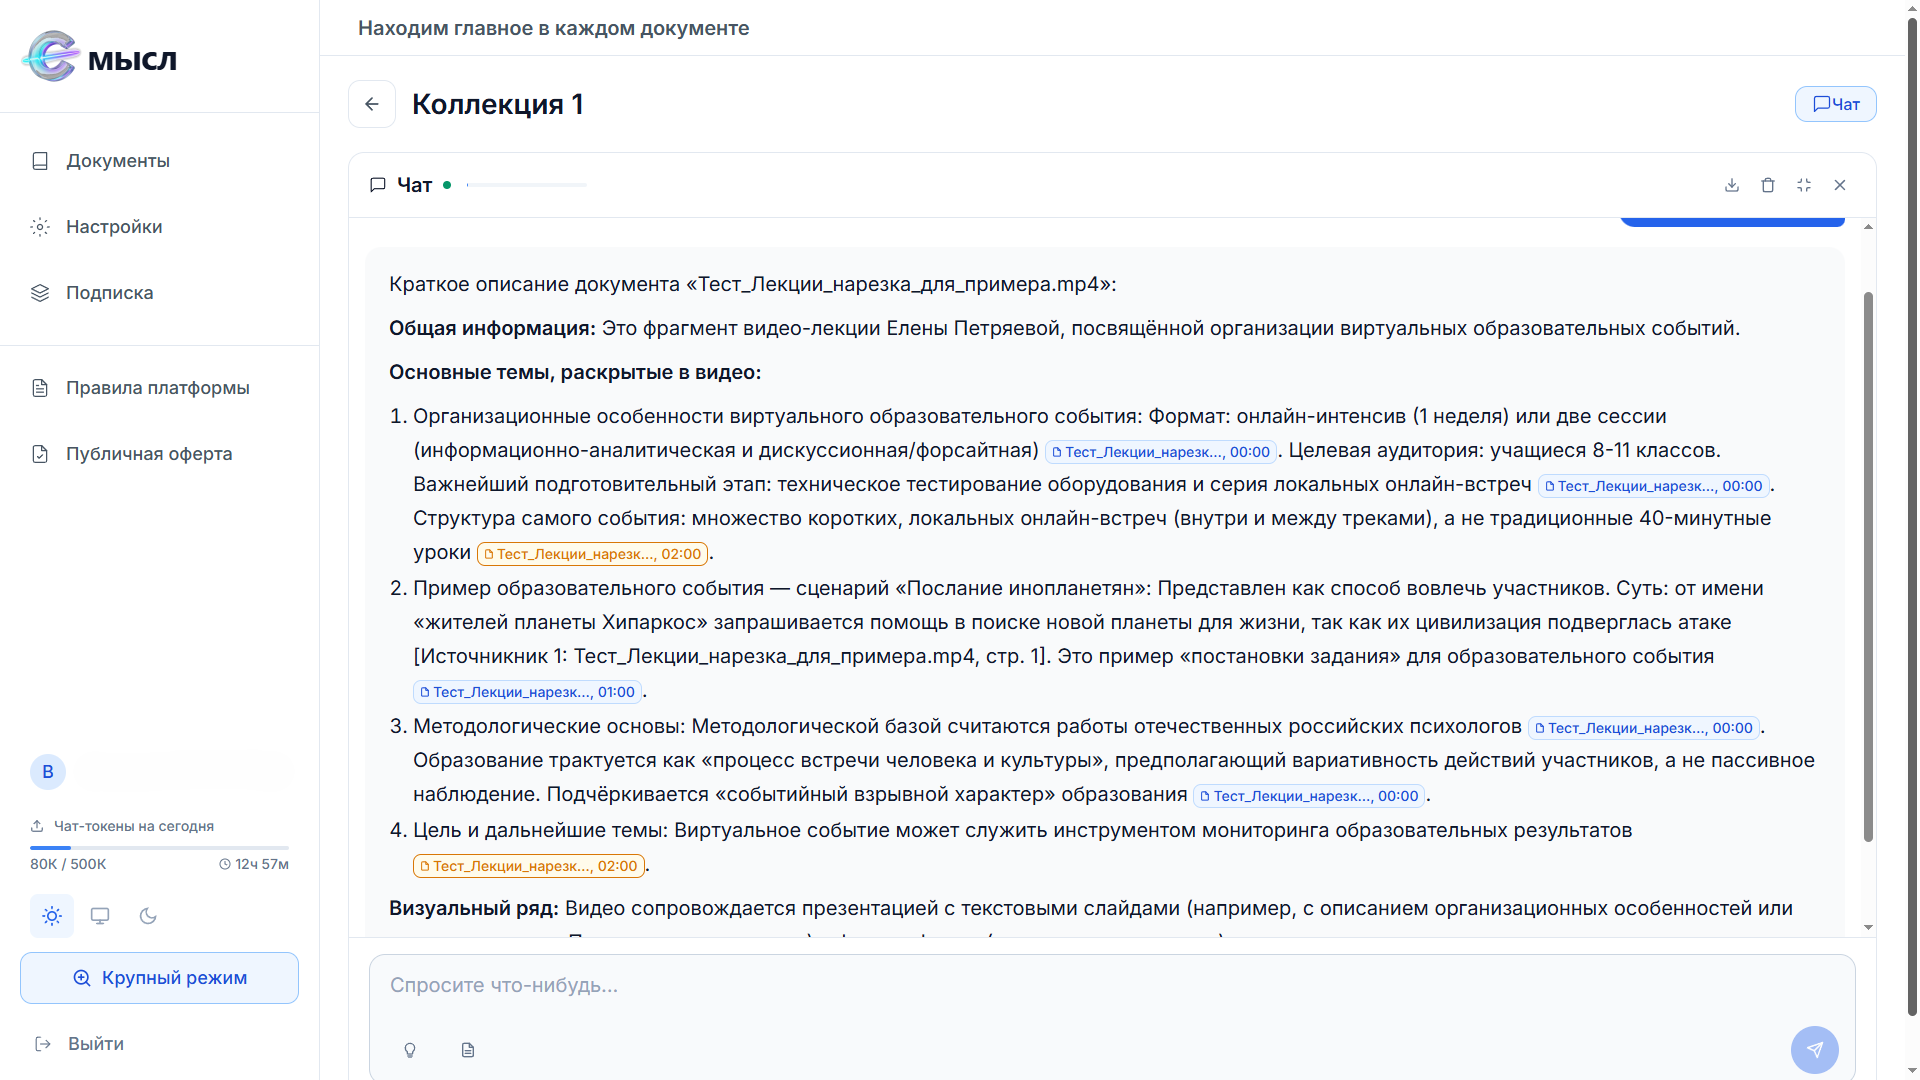
Task: Click the Визуальный ряд heading
Action: tap(474, 908)
